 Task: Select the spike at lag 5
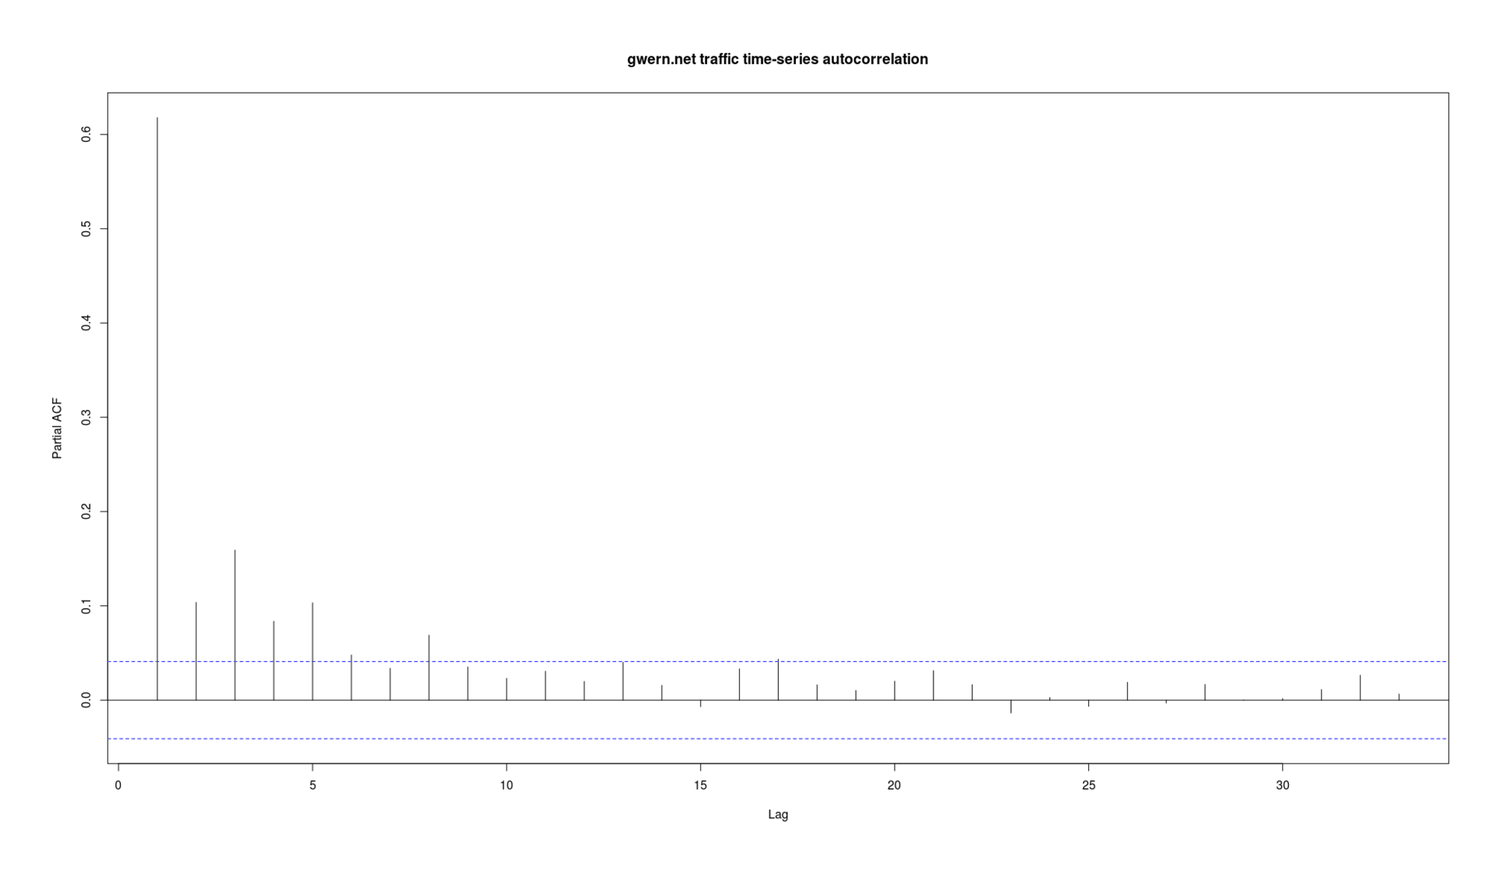(313, 650)
